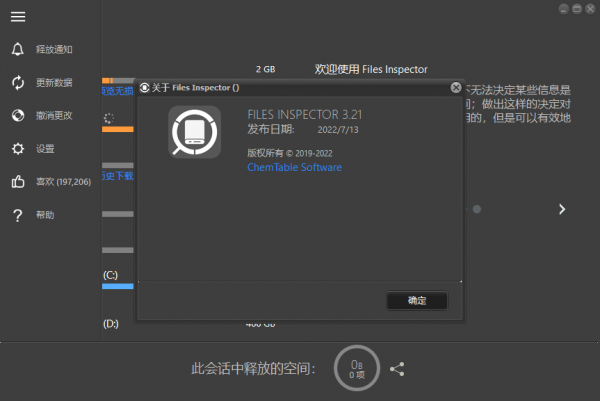Click the (C:) drive label

click(x=110, y=275)
